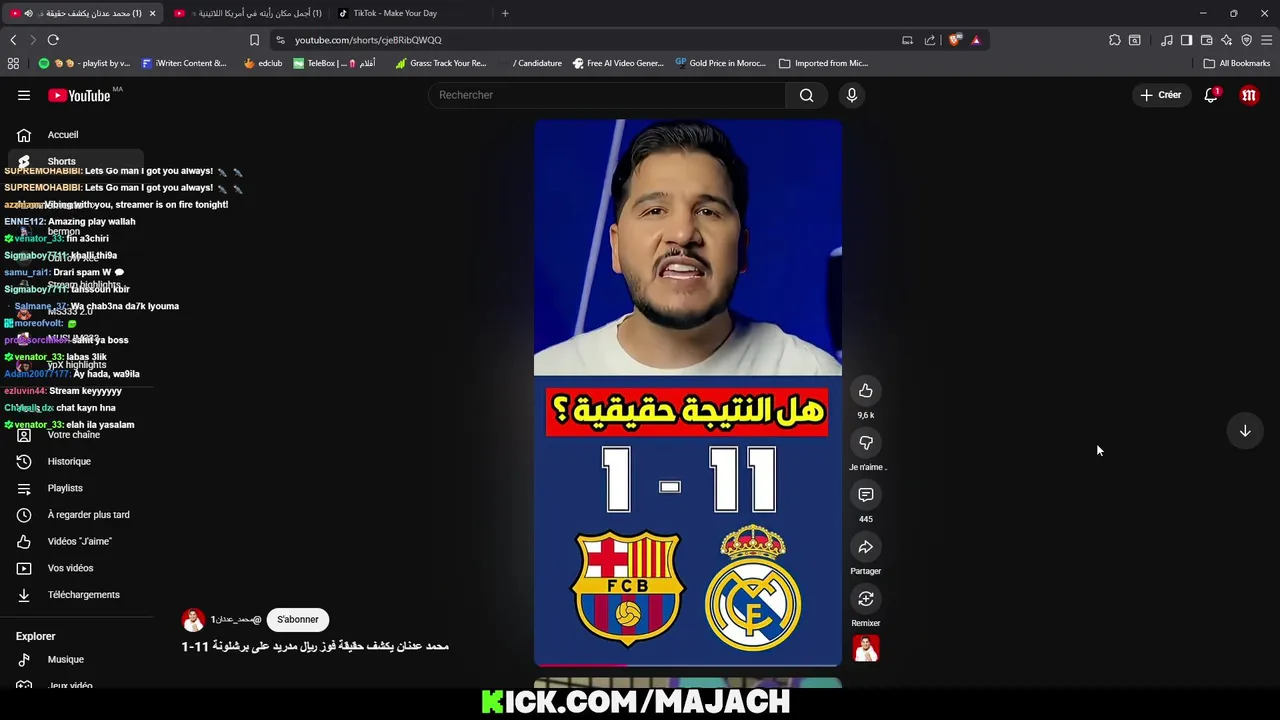Open Brave Shields lion icon
Screen dimensions: 1280x720
(x=955, y=40)
